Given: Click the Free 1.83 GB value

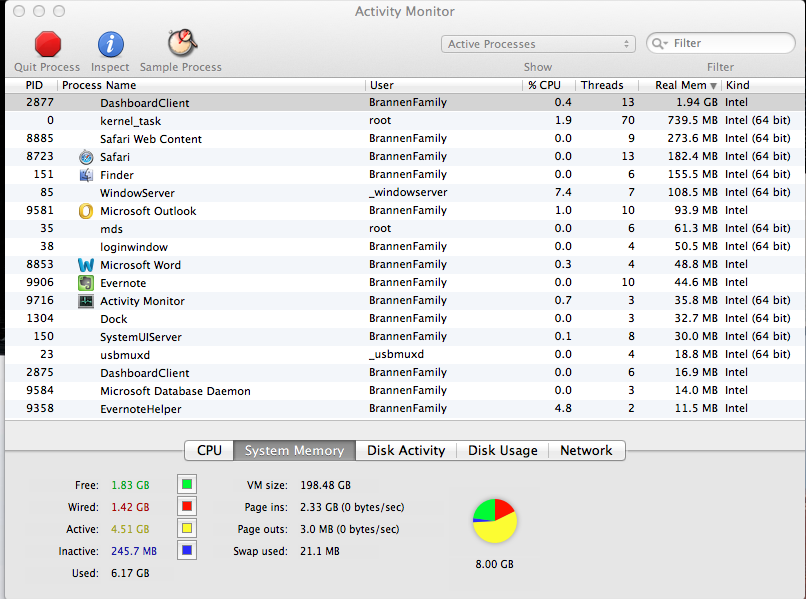Looking at the screenshot, I should pyautogui.click(x=131, y=485).
